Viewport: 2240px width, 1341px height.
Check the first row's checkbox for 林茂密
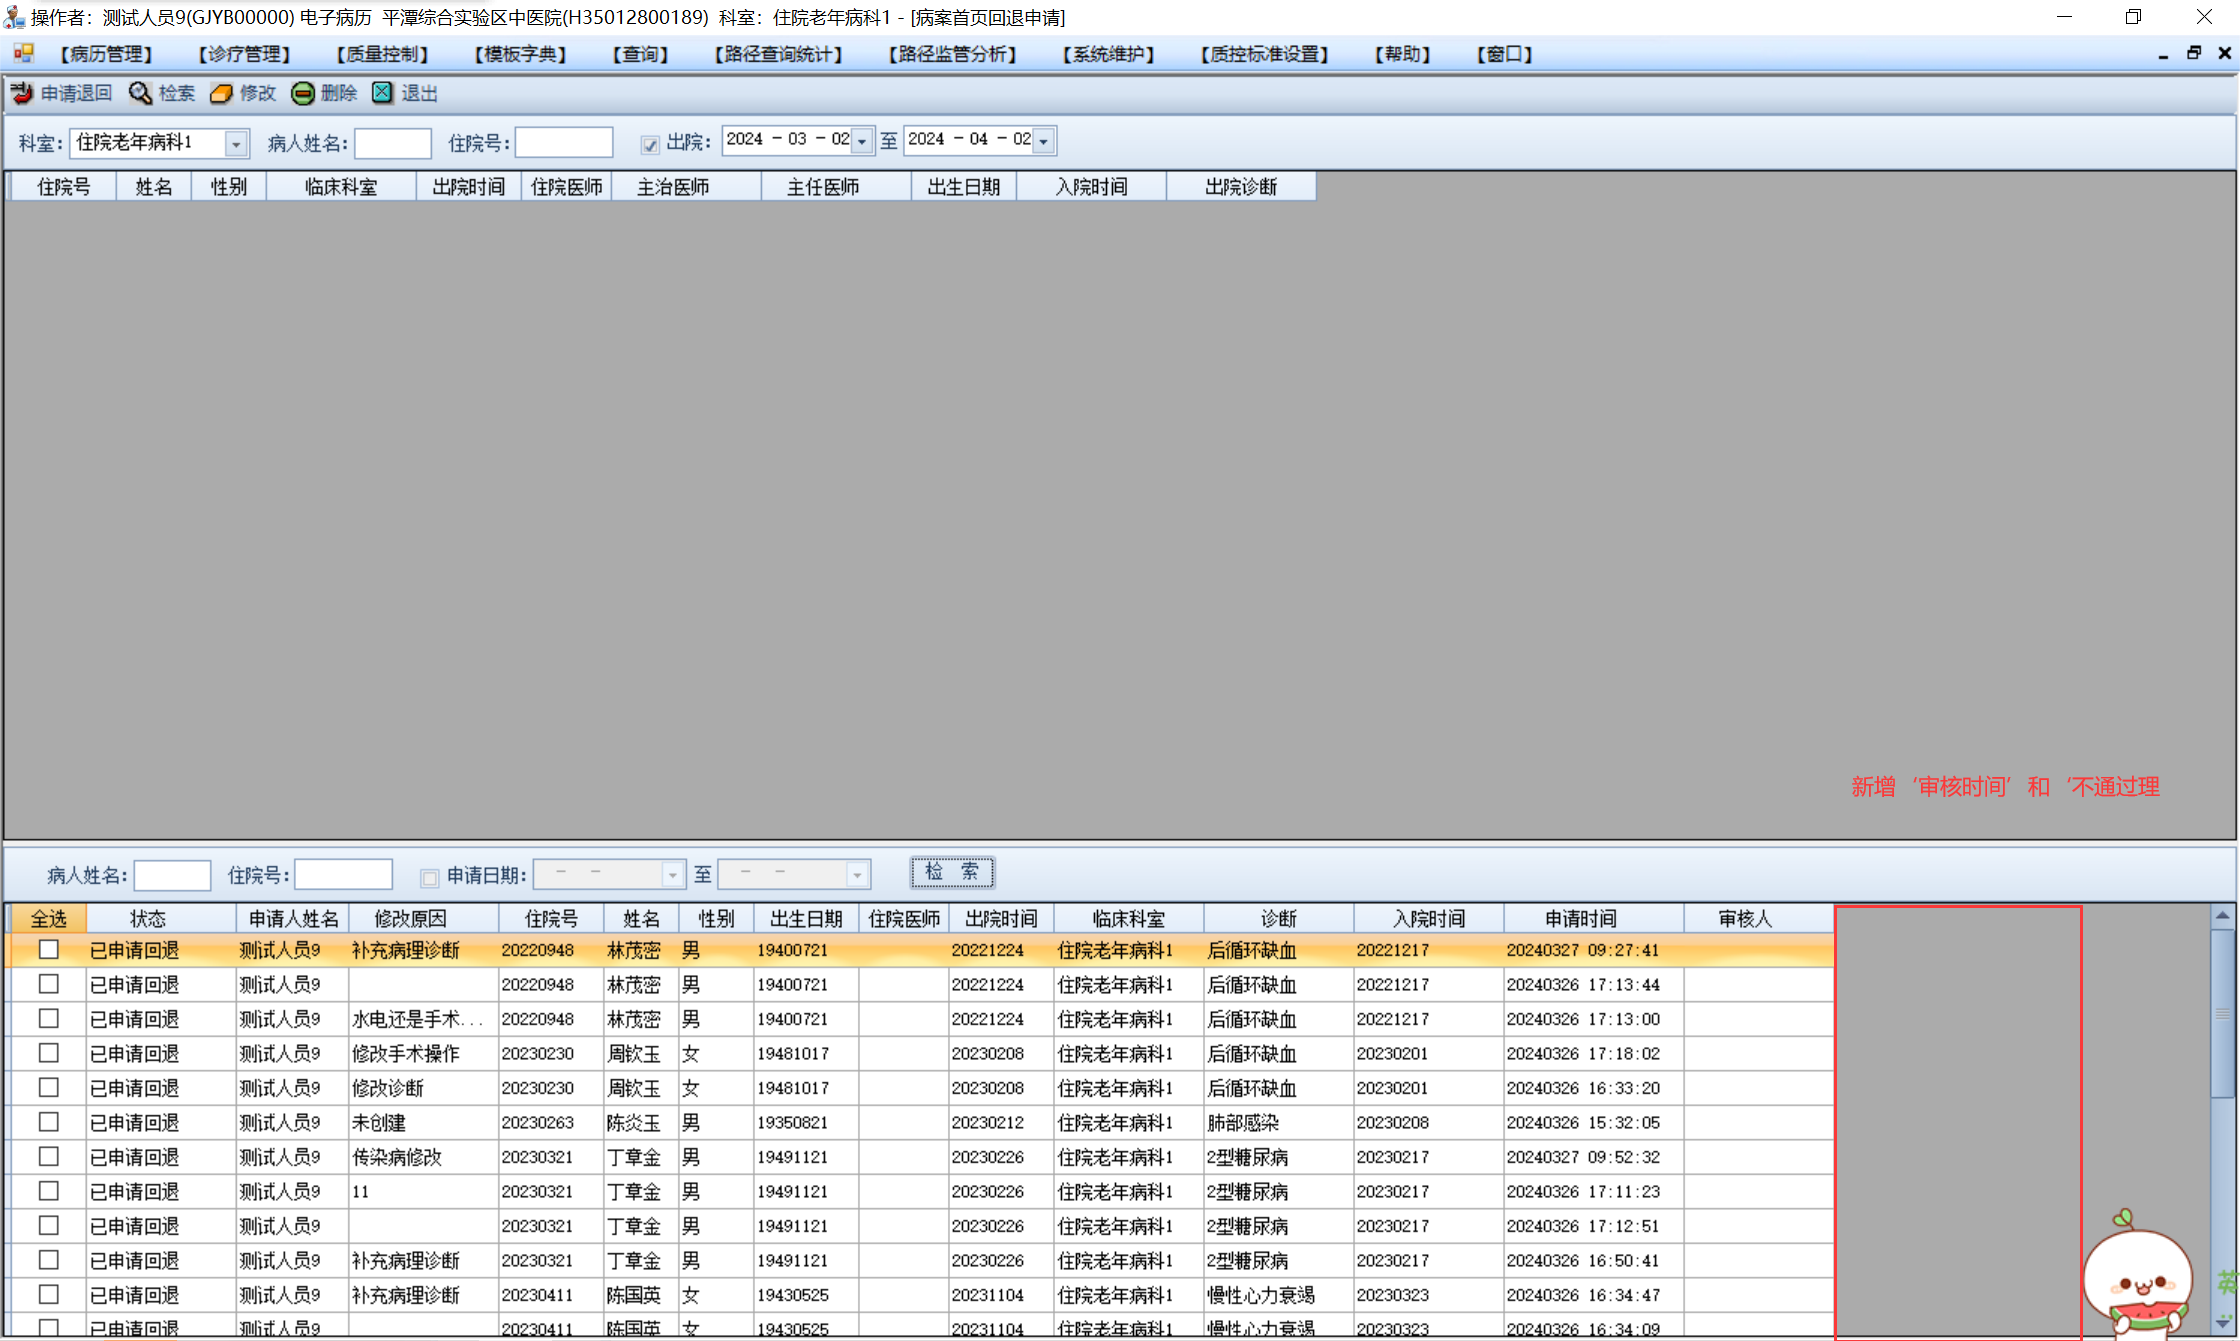click(x=48, y=950)
